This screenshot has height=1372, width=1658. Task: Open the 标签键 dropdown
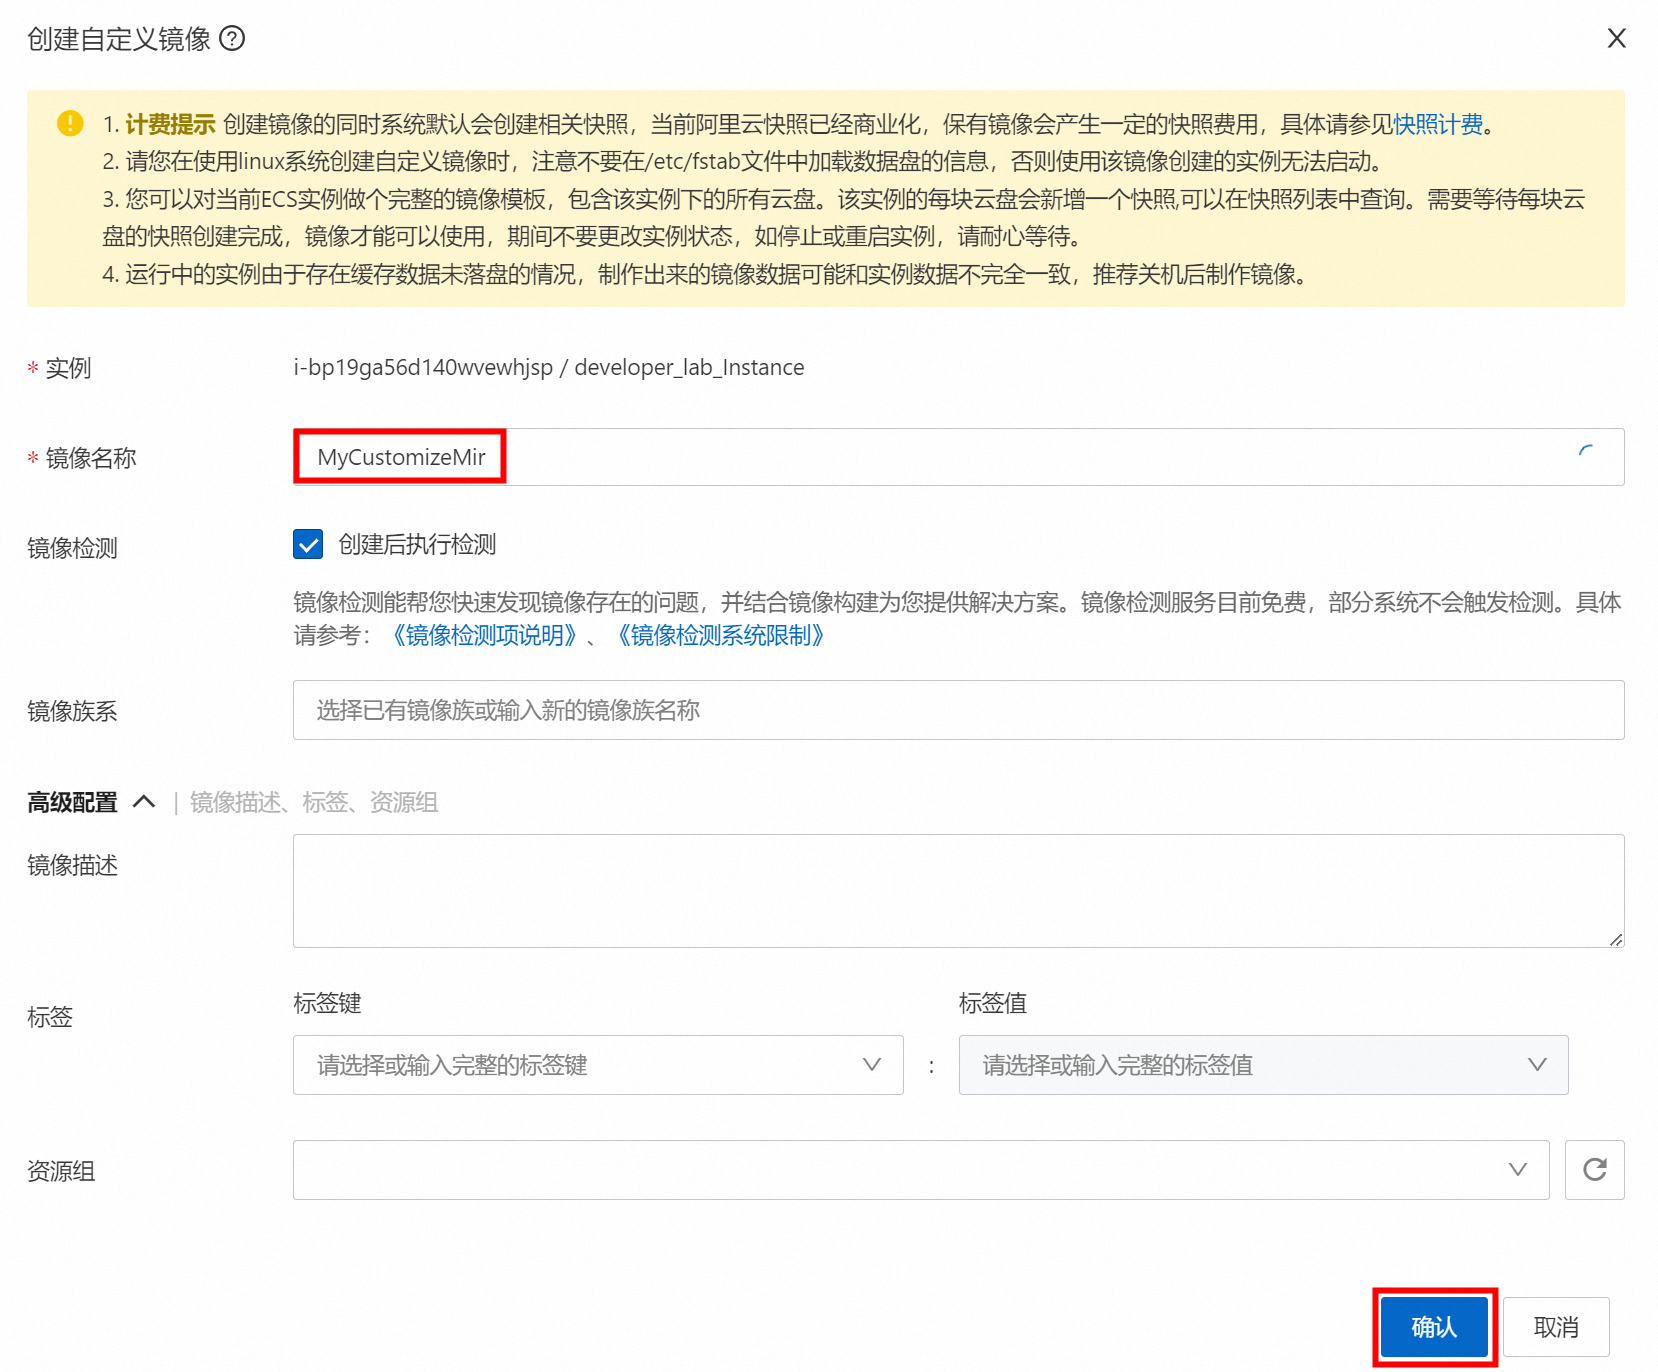(x=598, y=1065)
